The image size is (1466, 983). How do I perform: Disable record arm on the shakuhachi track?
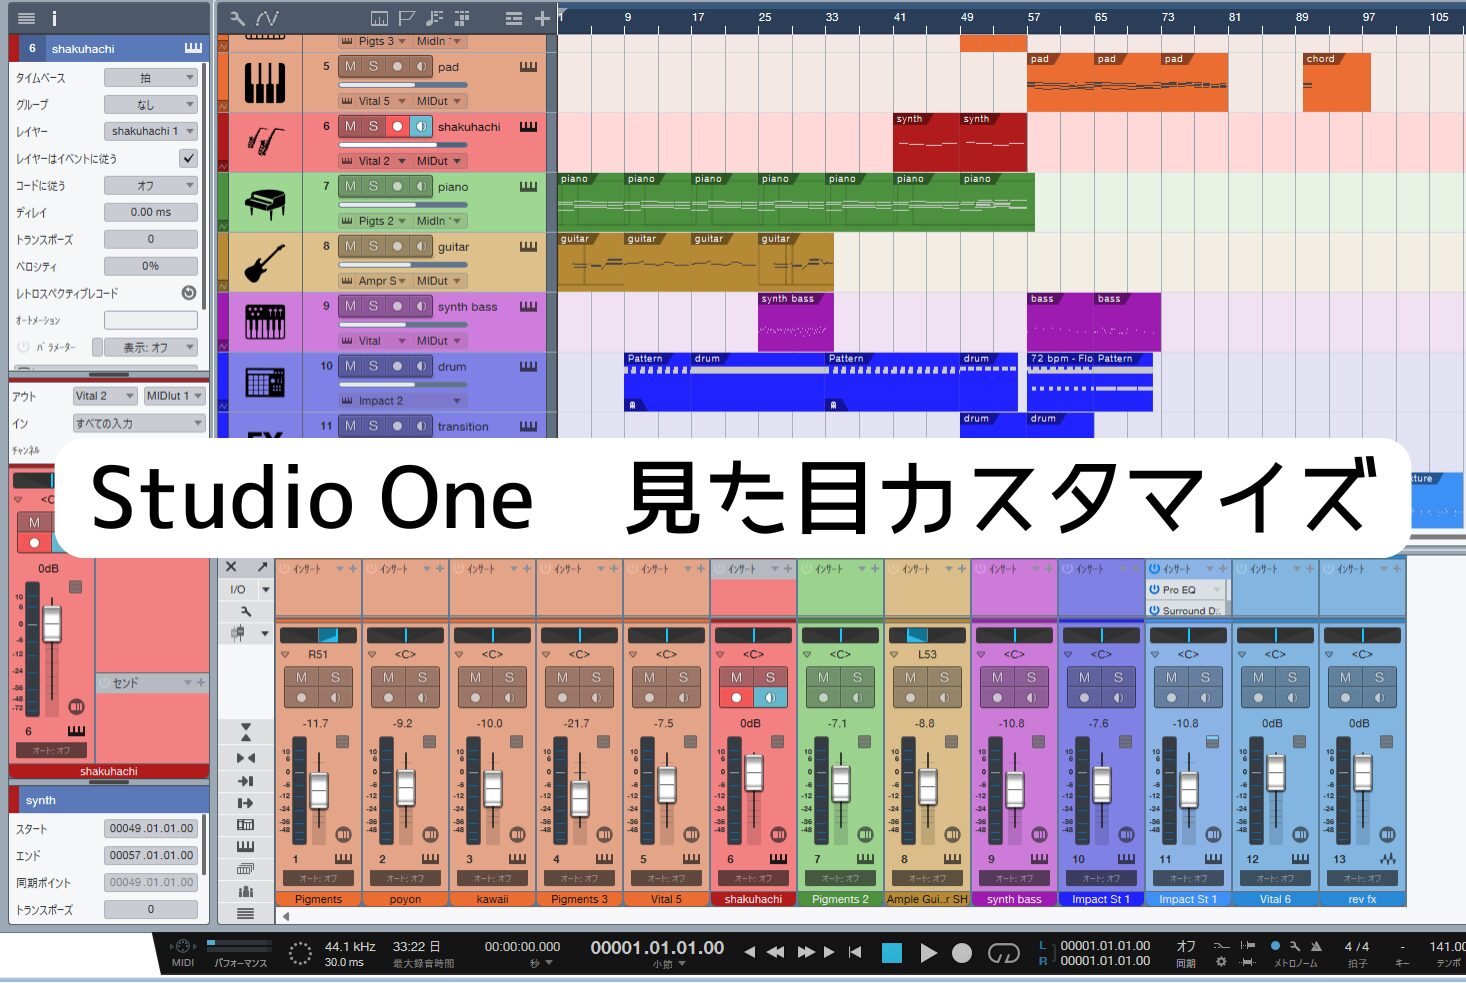[x=398, y=126]
